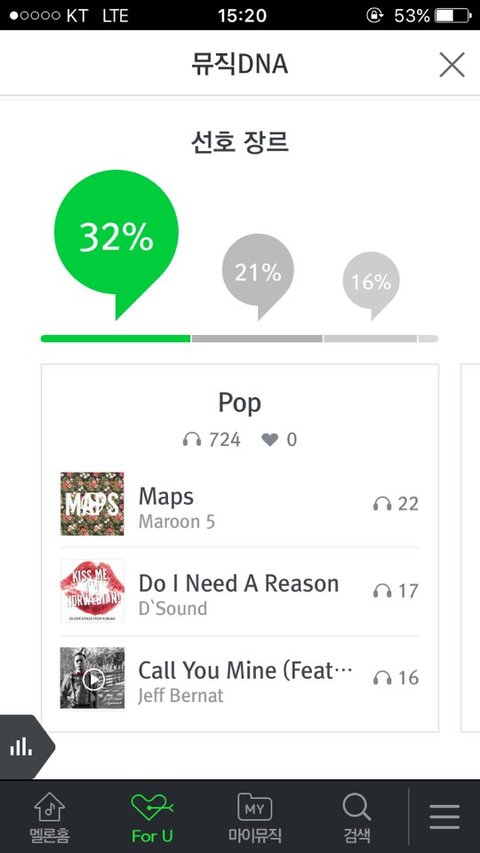Tap the 검색 magnifier icon
480x853 pixels.
click(357, 807)
